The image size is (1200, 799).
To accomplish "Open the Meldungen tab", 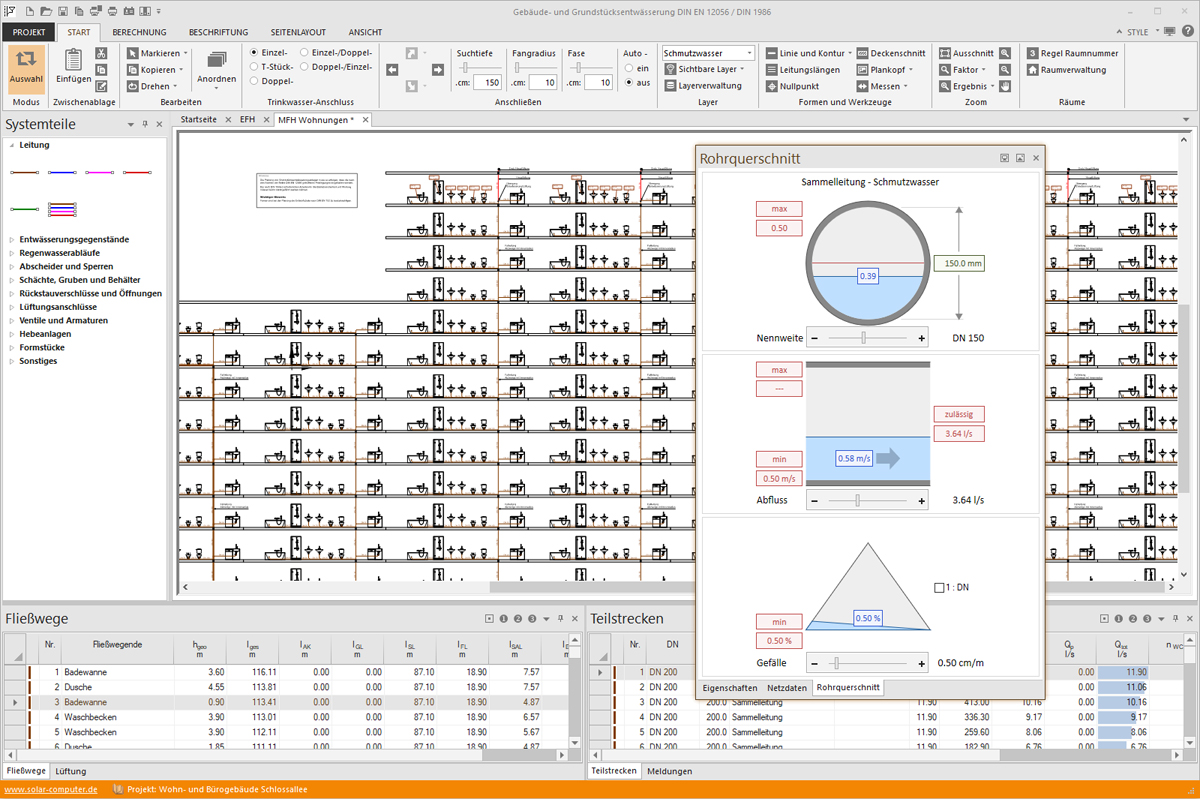I will [669, 771].
